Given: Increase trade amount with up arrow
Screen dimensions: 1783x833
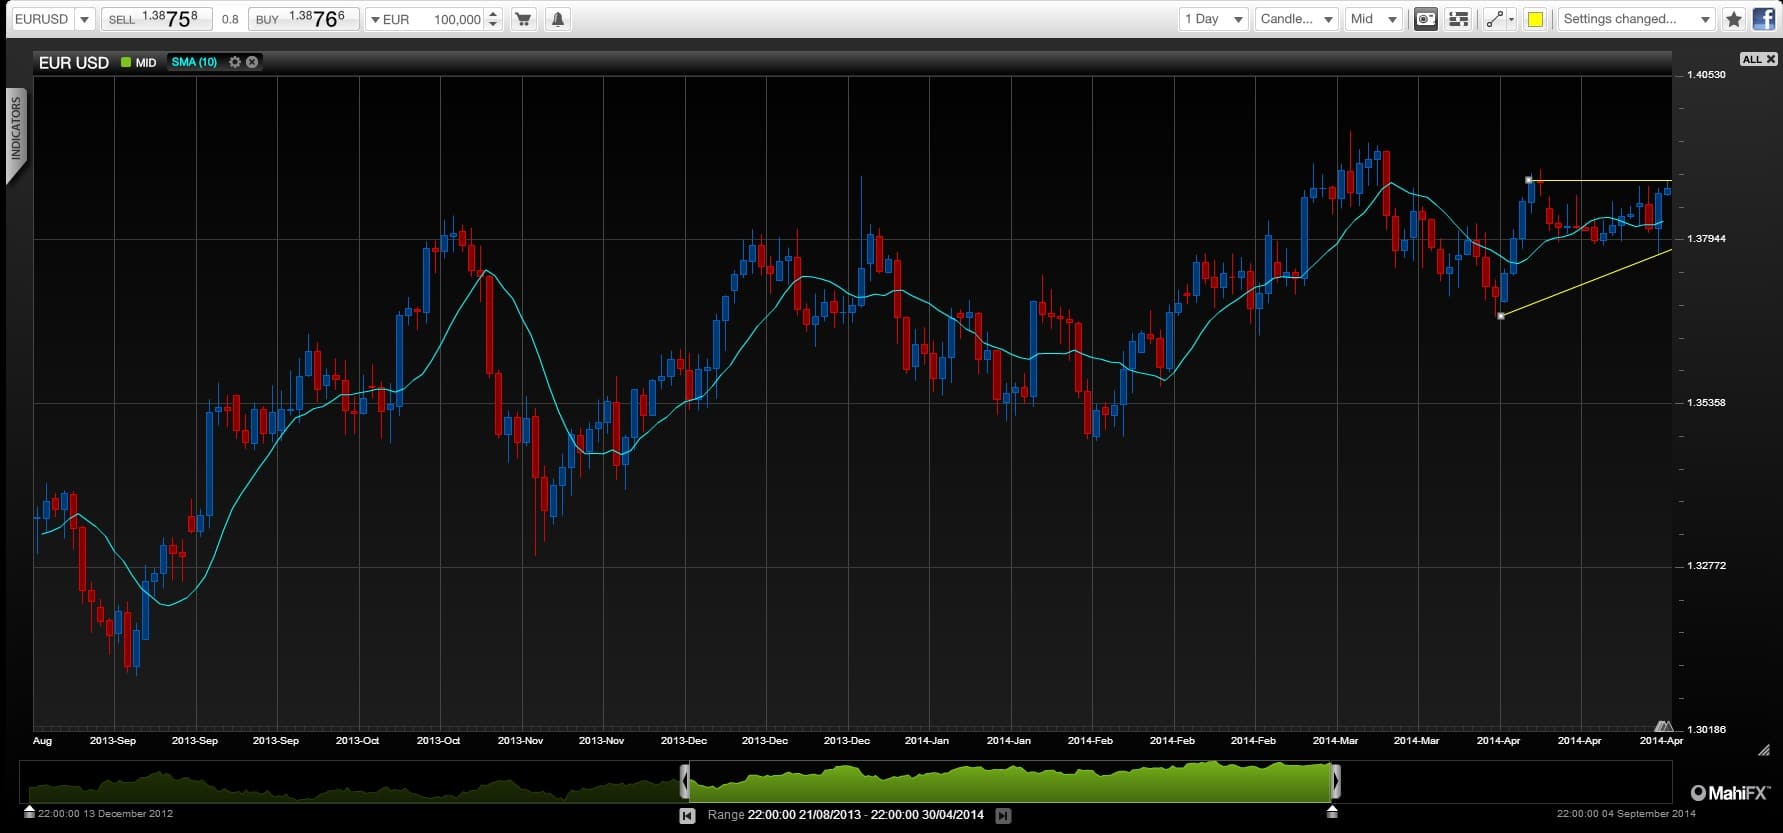Looking at the screenshot, I should coord(493,14).
